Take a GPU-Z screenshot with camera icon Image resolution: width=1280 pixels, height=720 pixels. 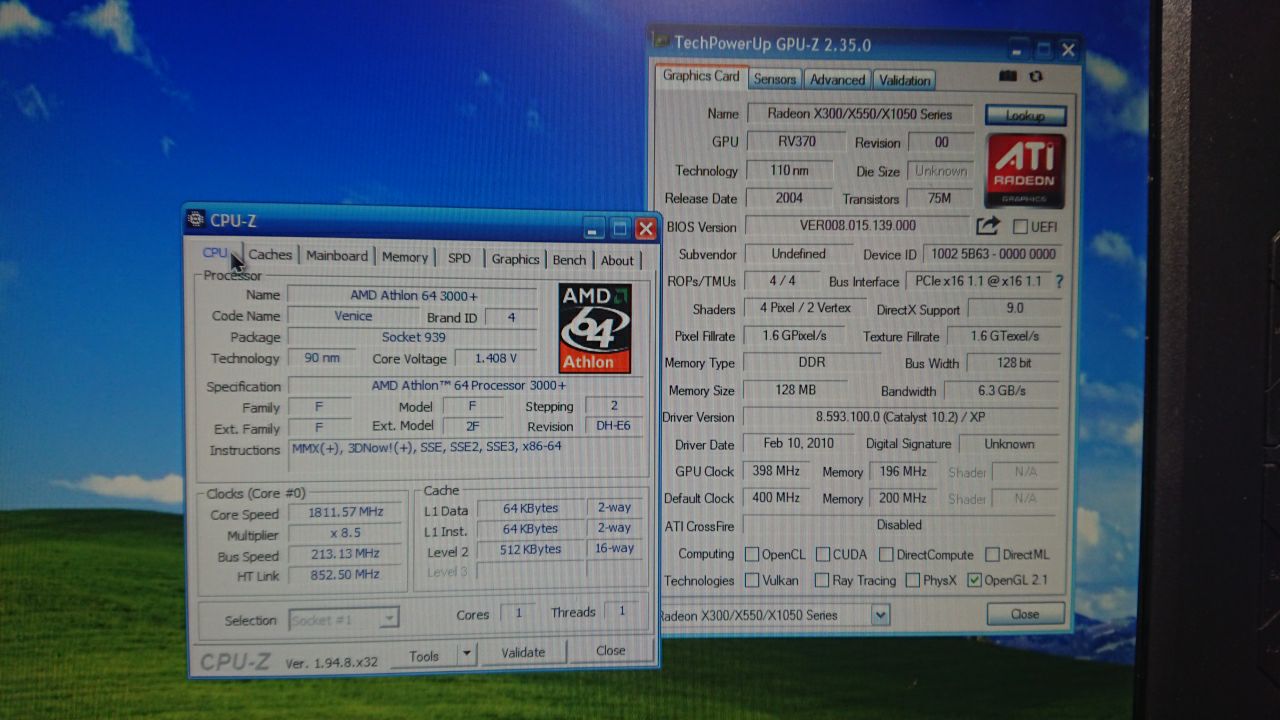pyautogui.click(x=1008, y=76)
